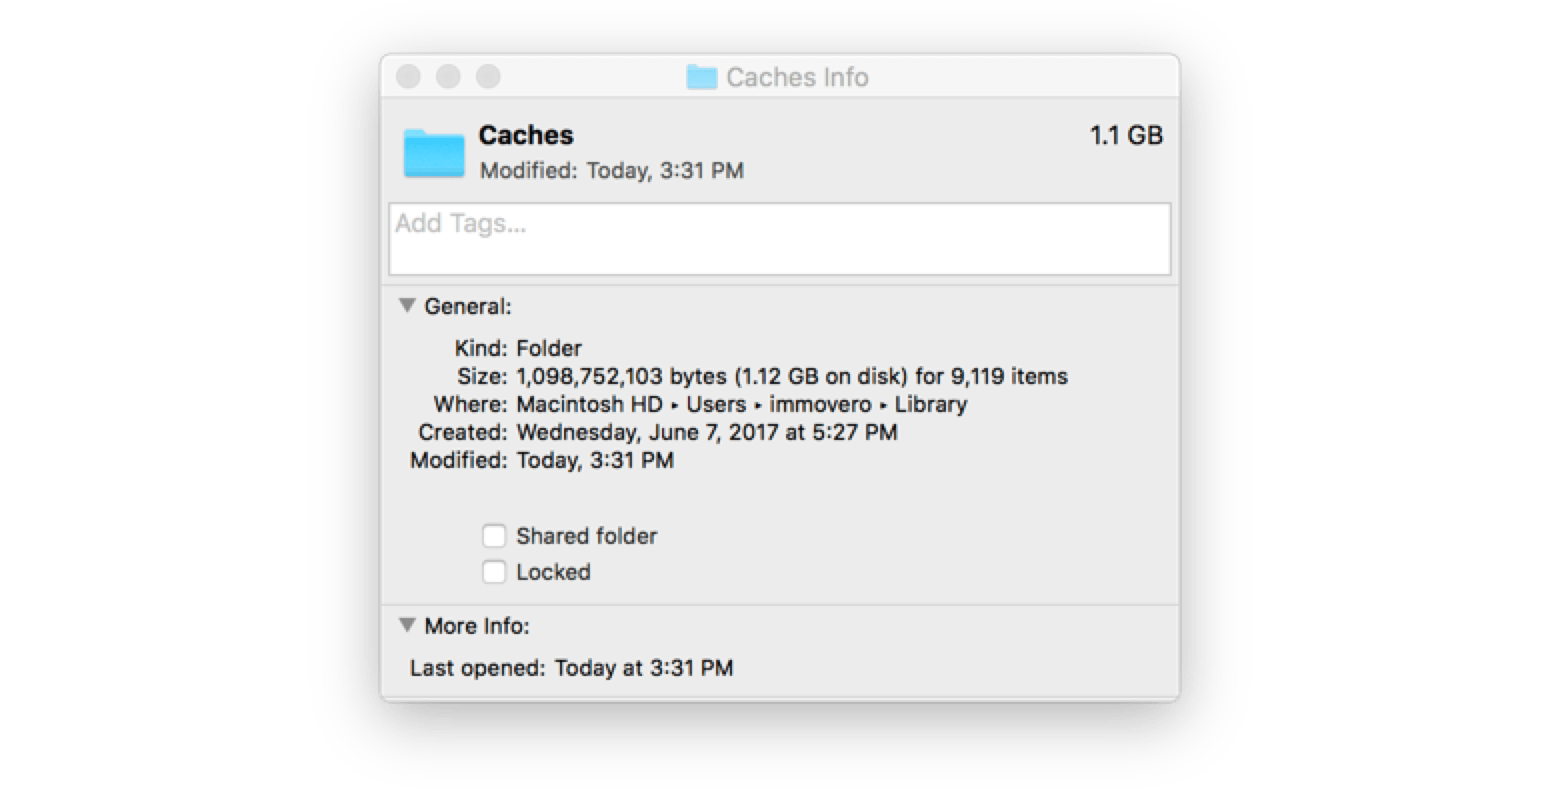Viewport: 1560px width, 788px height.
Task: Click Library in the Where path
Action: click(x=932, y=404)
